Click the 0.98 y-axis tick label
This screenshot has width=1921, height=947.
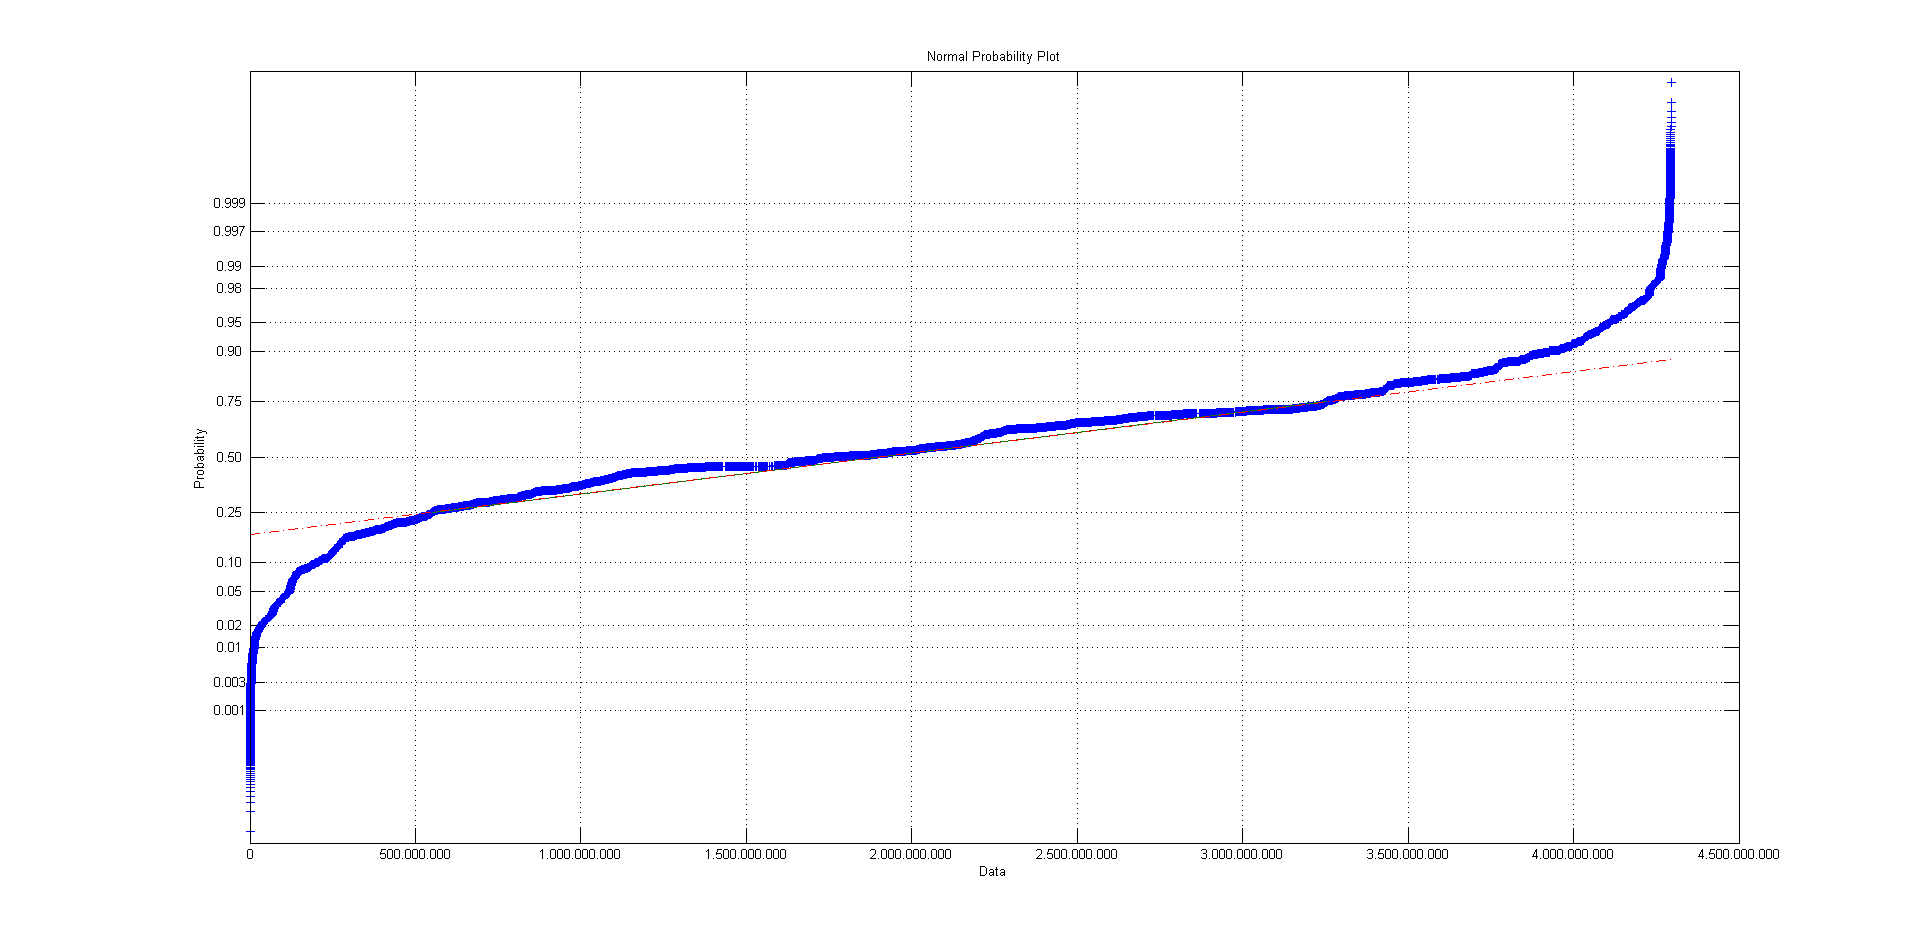click(x=229, y=288)
